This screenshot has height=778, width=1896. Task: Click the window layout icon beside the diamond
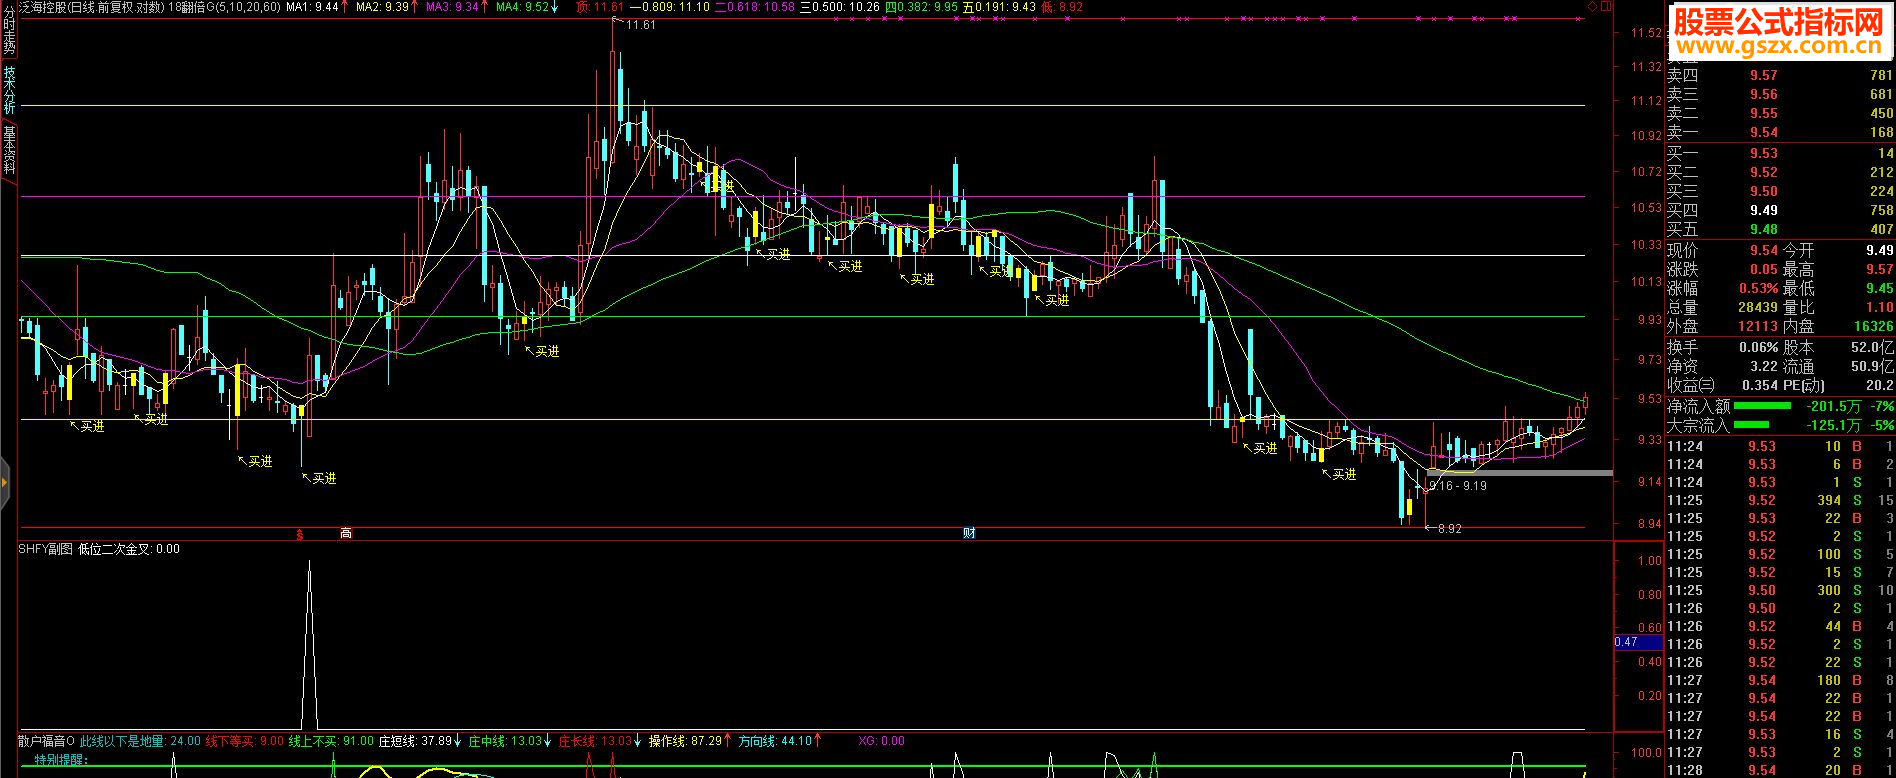click(x=1606, y=7)
